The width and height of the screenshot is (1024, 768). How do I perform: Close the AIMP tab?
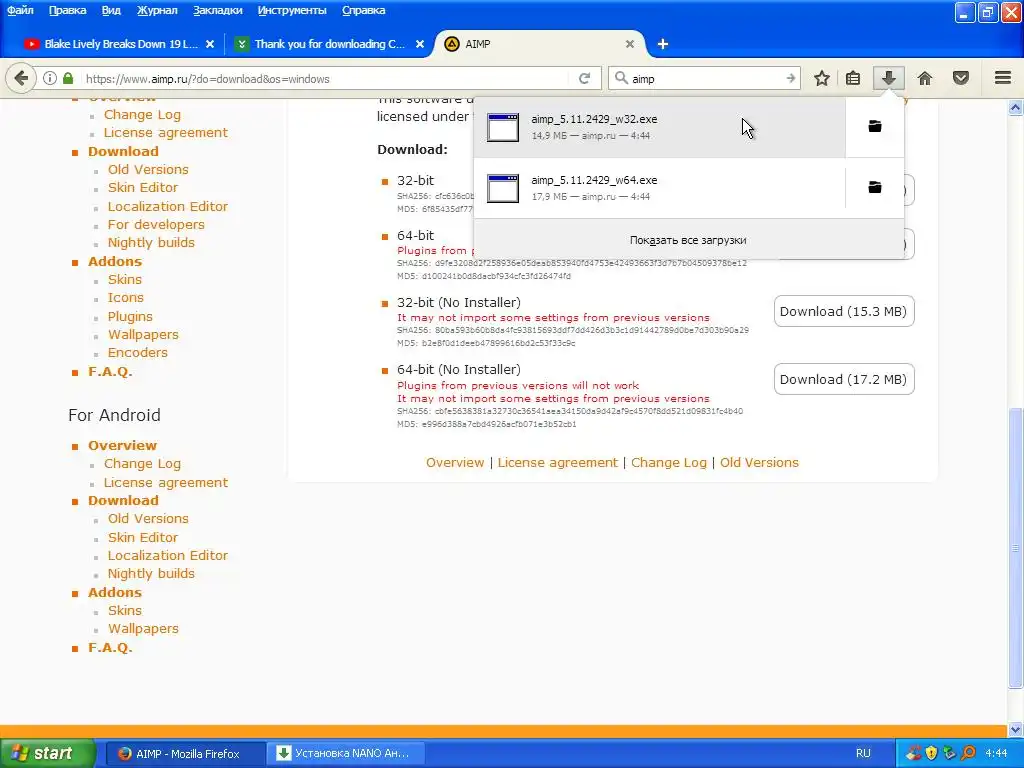(x=630, y=44)
